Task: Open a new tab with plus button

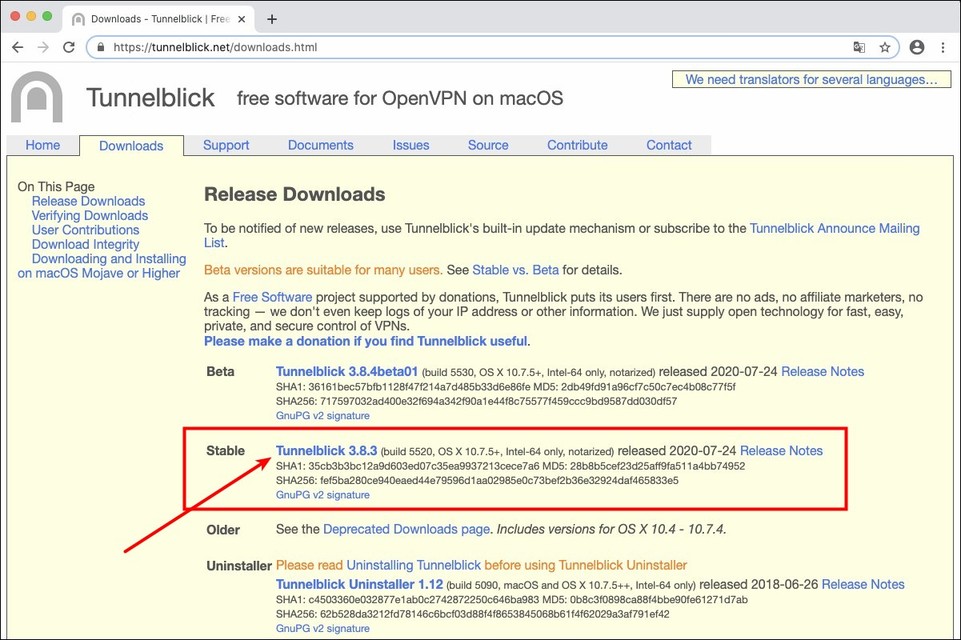Action: (272, 19)
